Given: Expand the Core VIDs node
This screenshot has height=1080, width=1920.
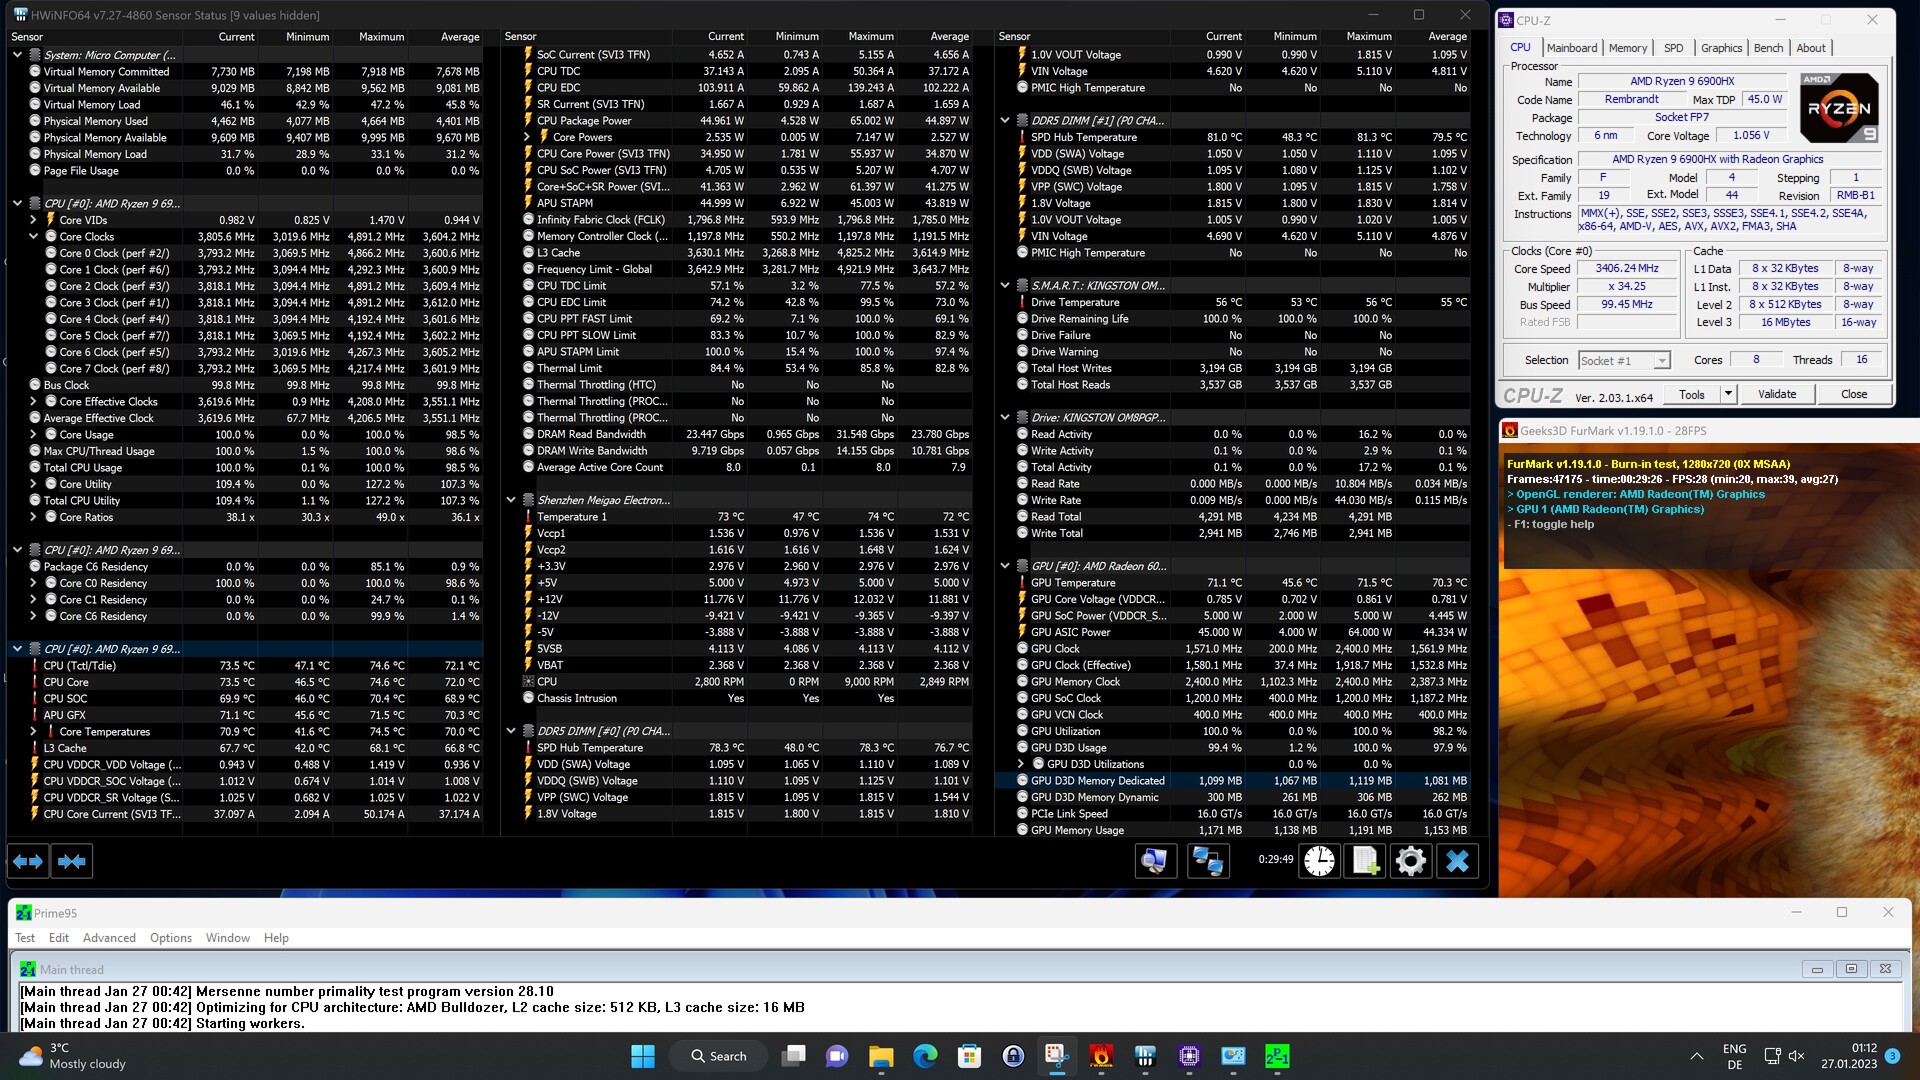Looking at the screenshot, I should [33, 220].
